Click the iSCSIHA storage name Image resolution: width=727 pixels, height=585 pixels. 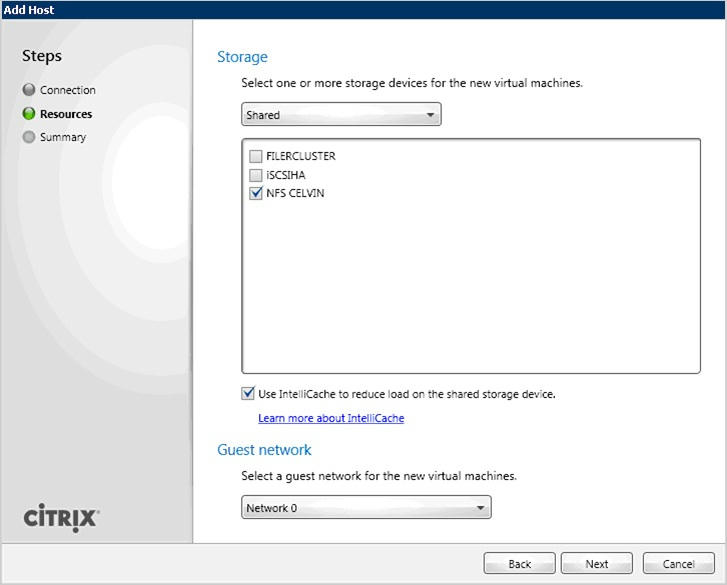(286, 175)
